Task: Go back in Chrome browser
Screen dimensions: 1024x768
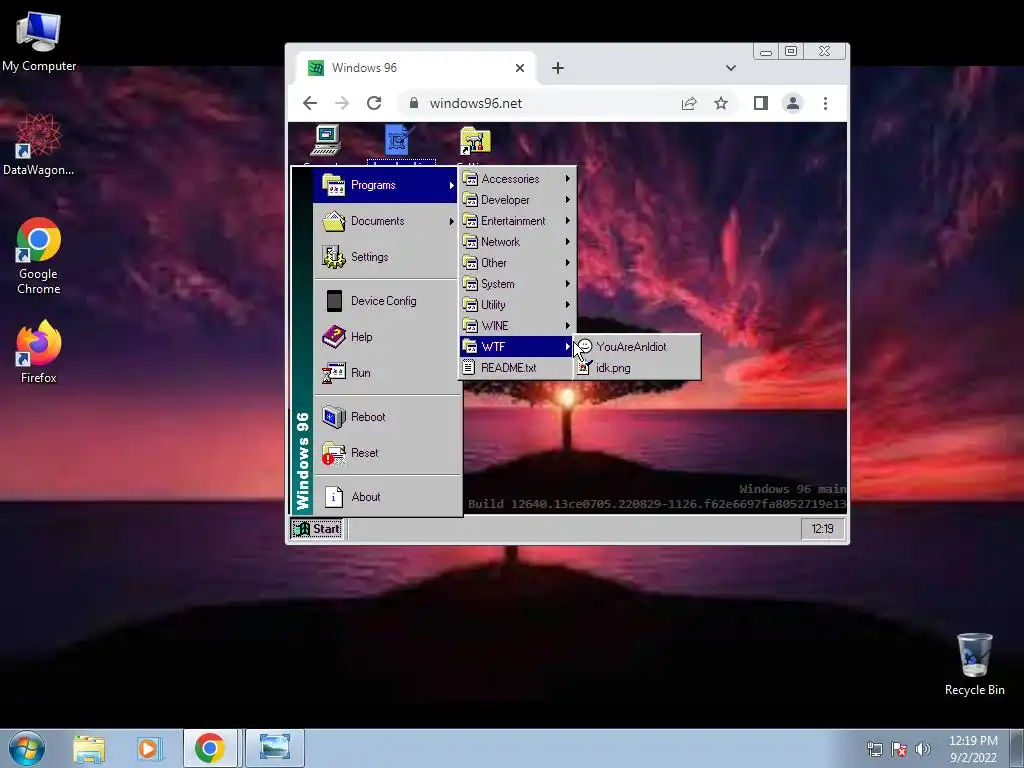Action: (x=310, y=103)
